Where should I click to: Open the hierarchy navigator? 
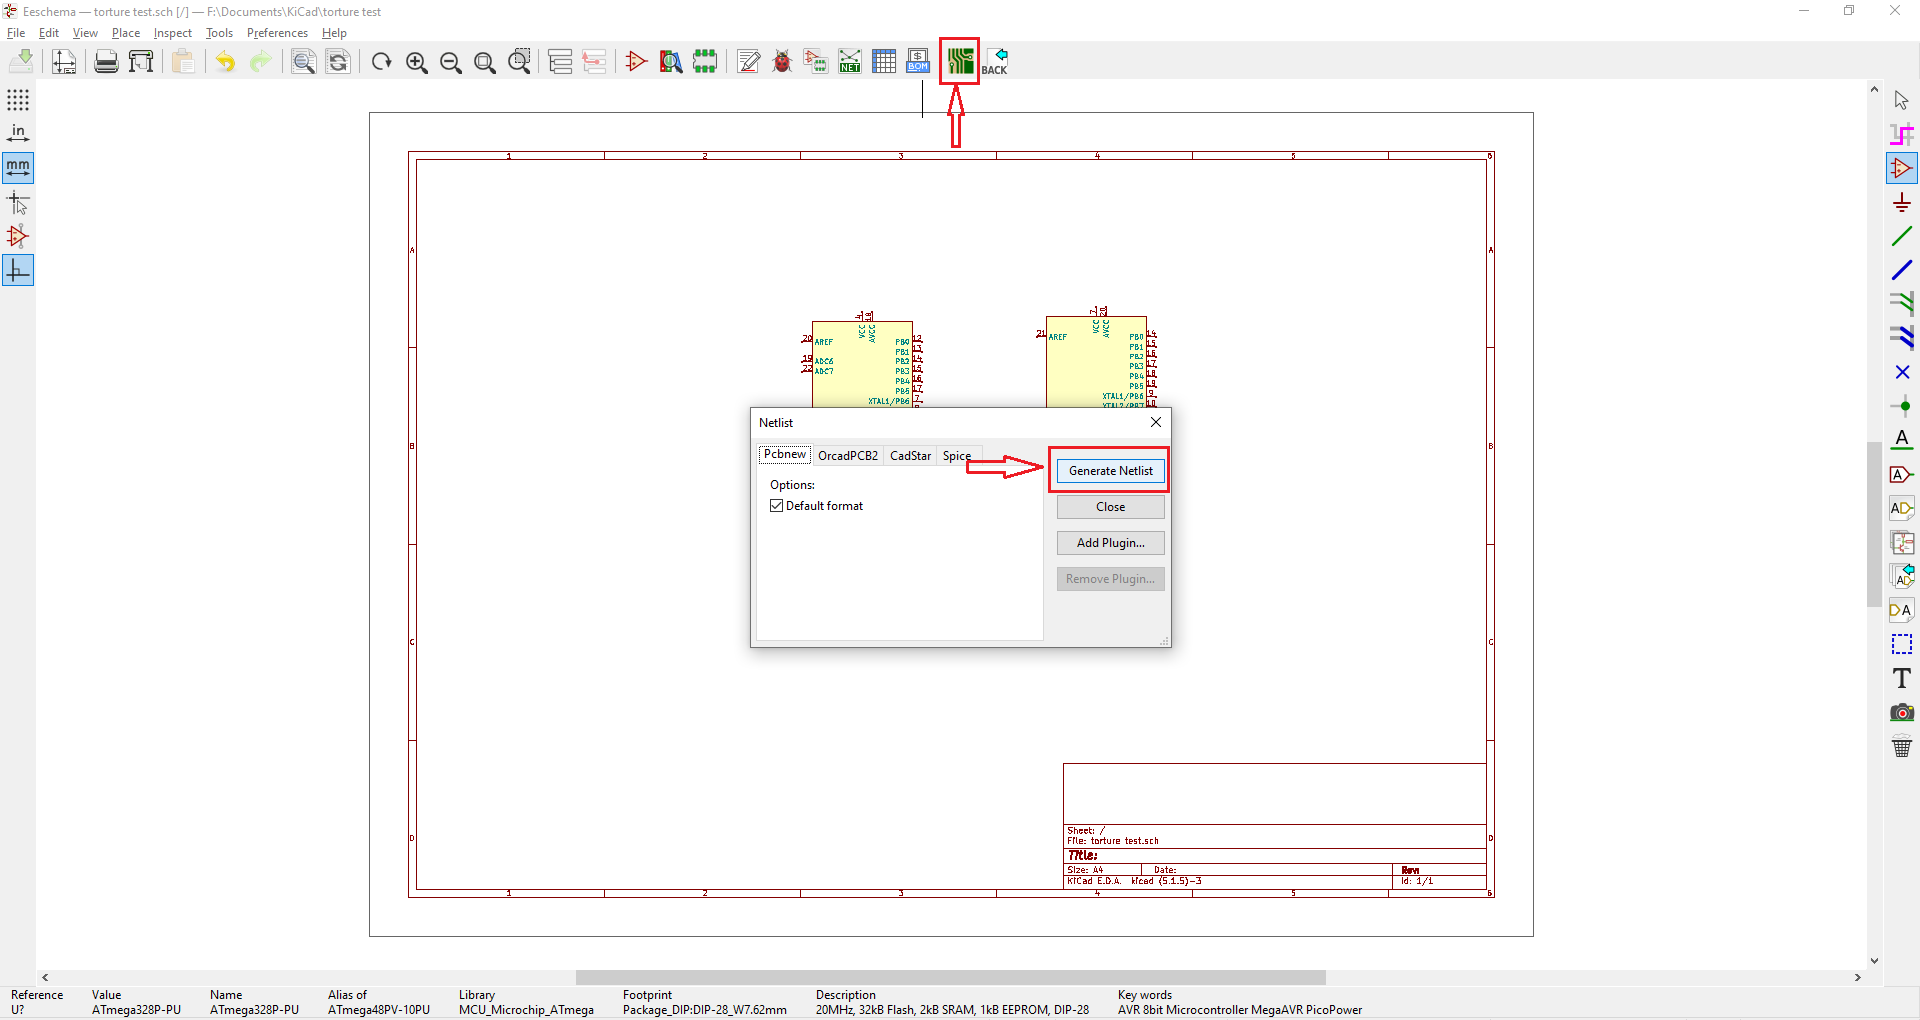pos(560,62)
